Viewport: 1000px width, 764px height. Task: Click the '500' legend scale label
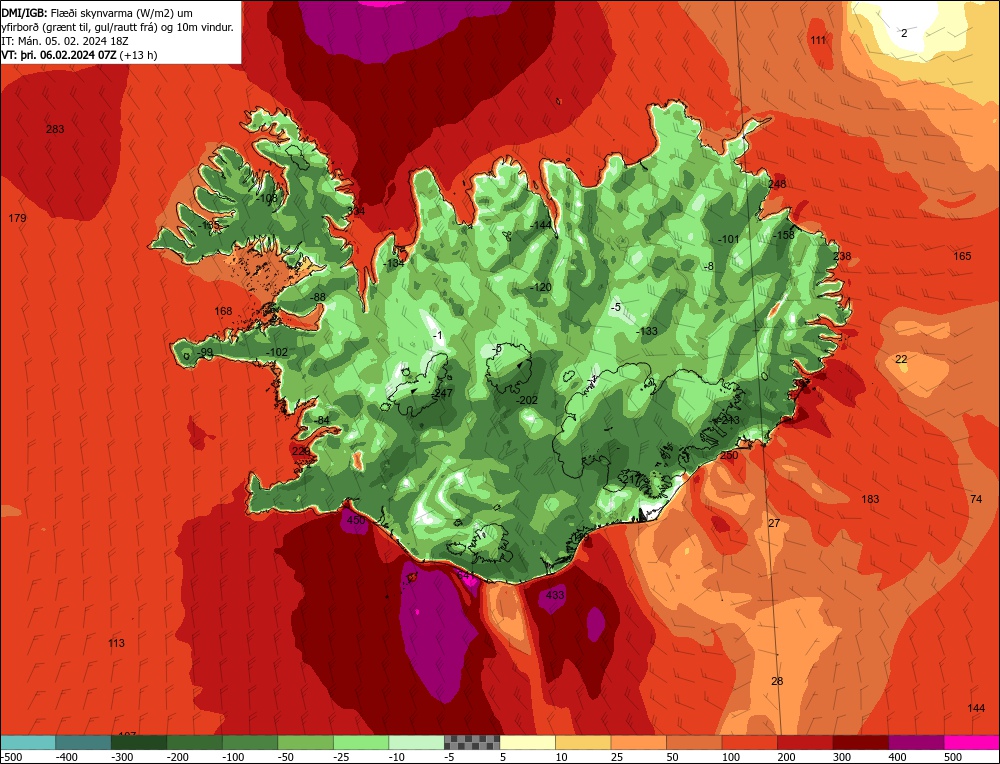coord(953,757)
